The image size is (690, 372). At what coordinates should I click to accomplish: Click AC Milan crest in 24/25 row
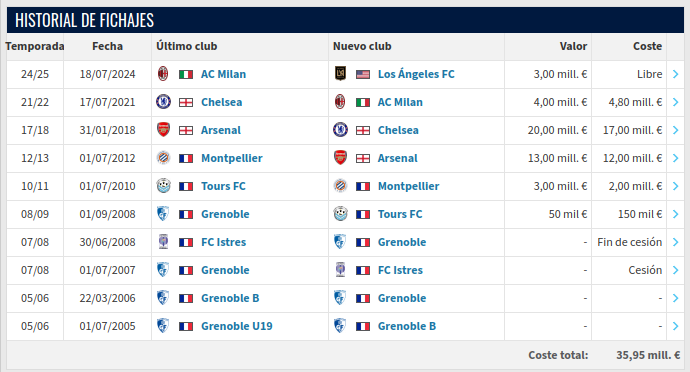(x=163, y=74)
